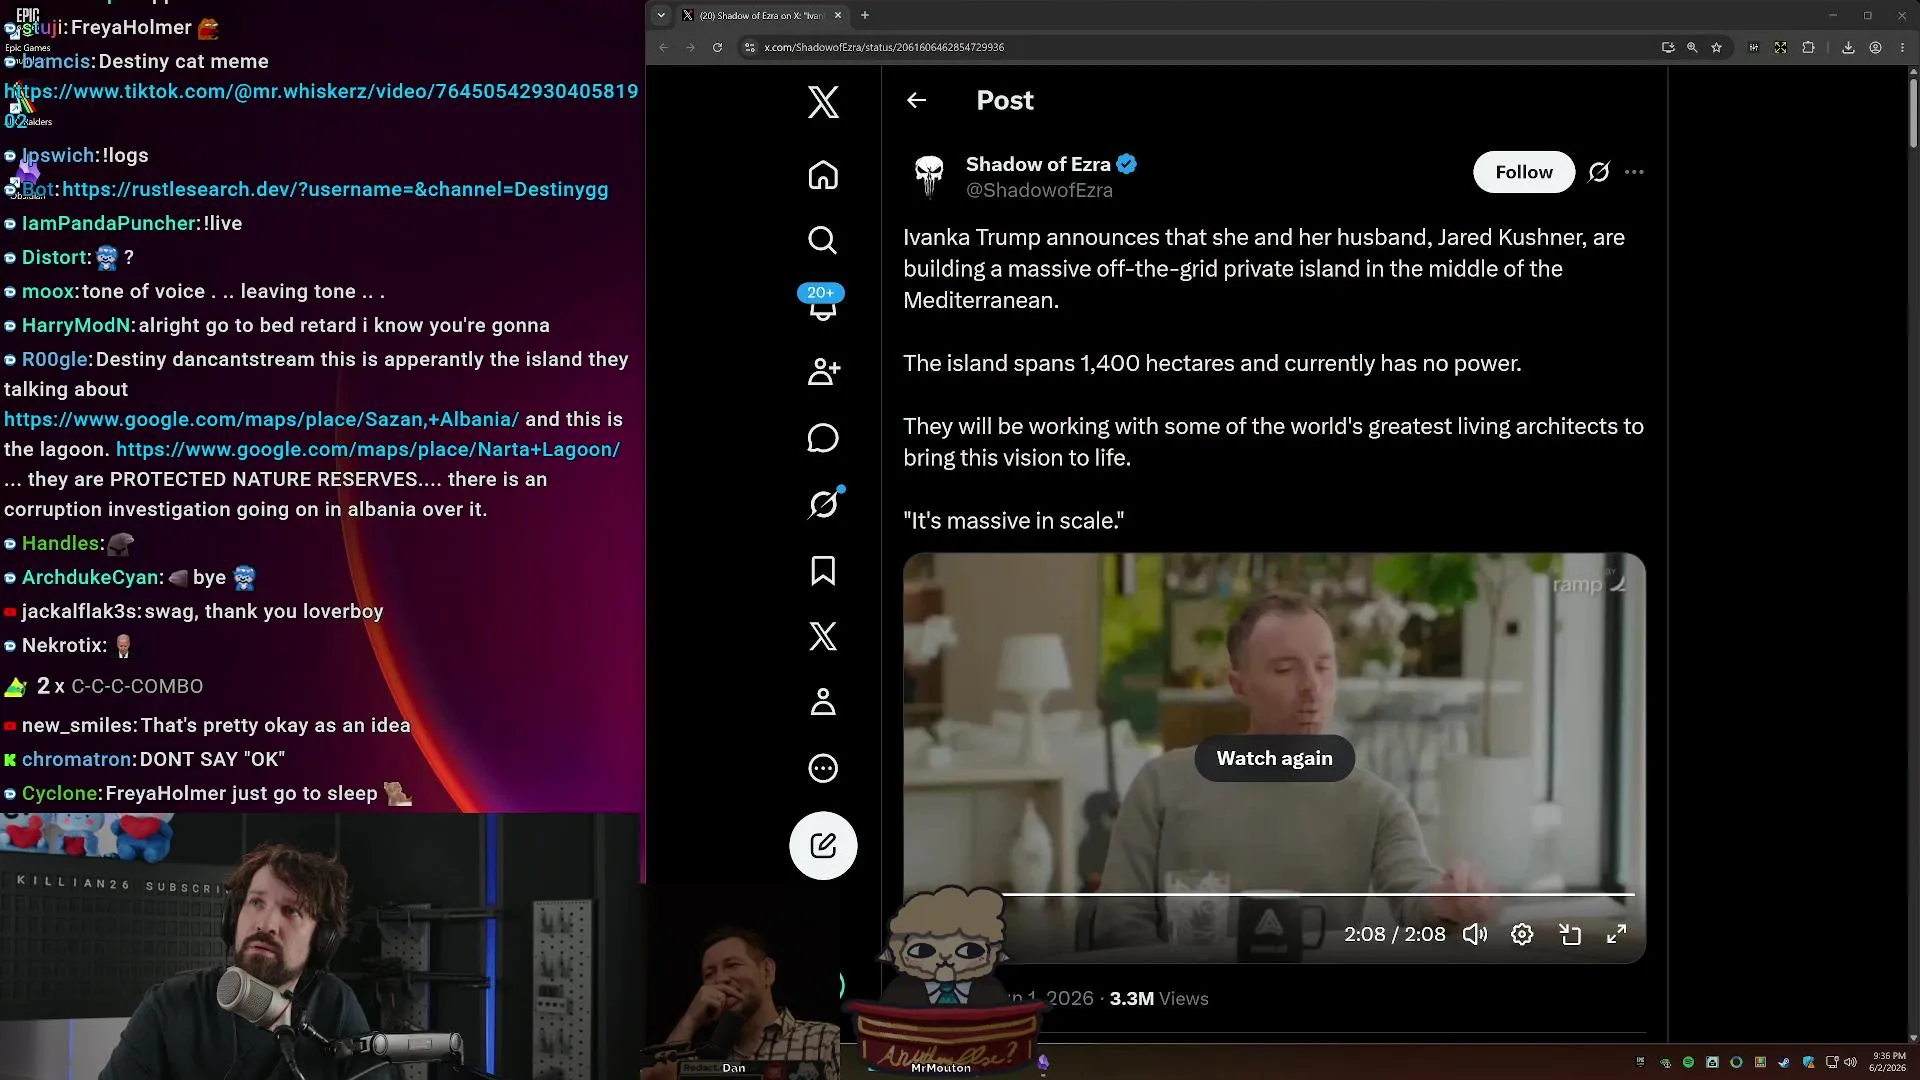Open rustlesearch.dev link in chat
This screenshot has height=1080, width=1920.
pyautogui.click(x=335, y=189)
